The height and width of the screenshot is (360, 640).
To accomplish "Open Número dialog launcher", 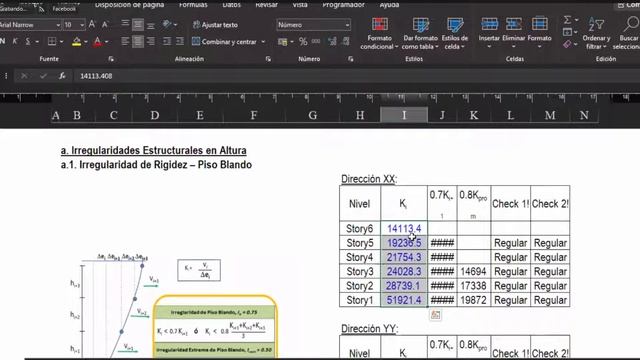I will tap(351, 59).
